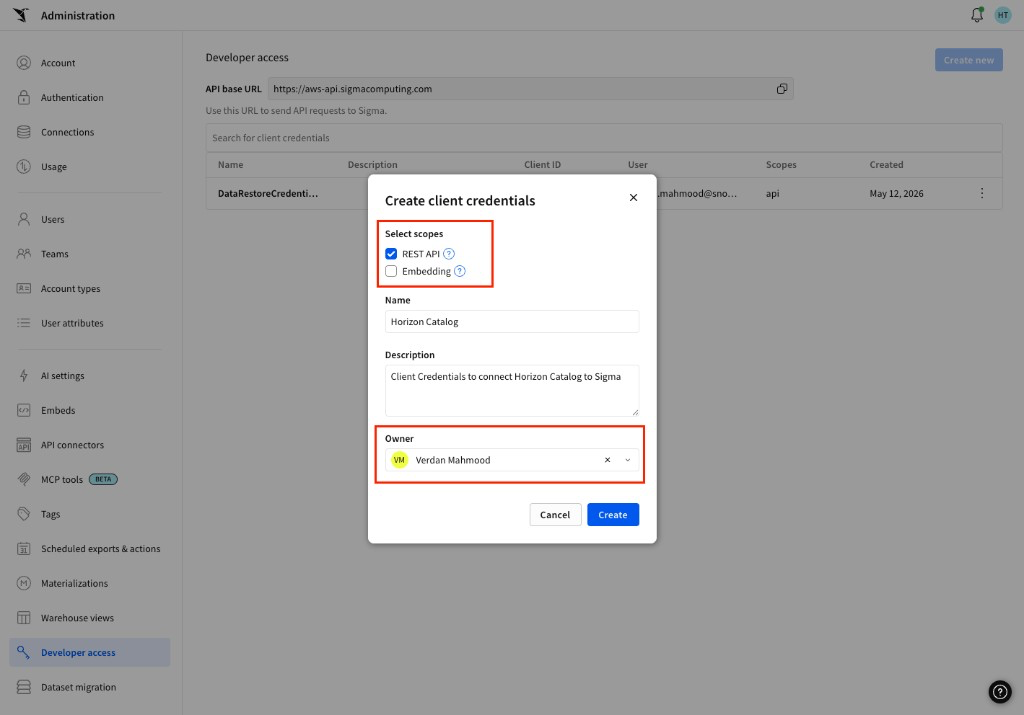
Task: Open the Usage page link
Action: [x=54, y=167]
